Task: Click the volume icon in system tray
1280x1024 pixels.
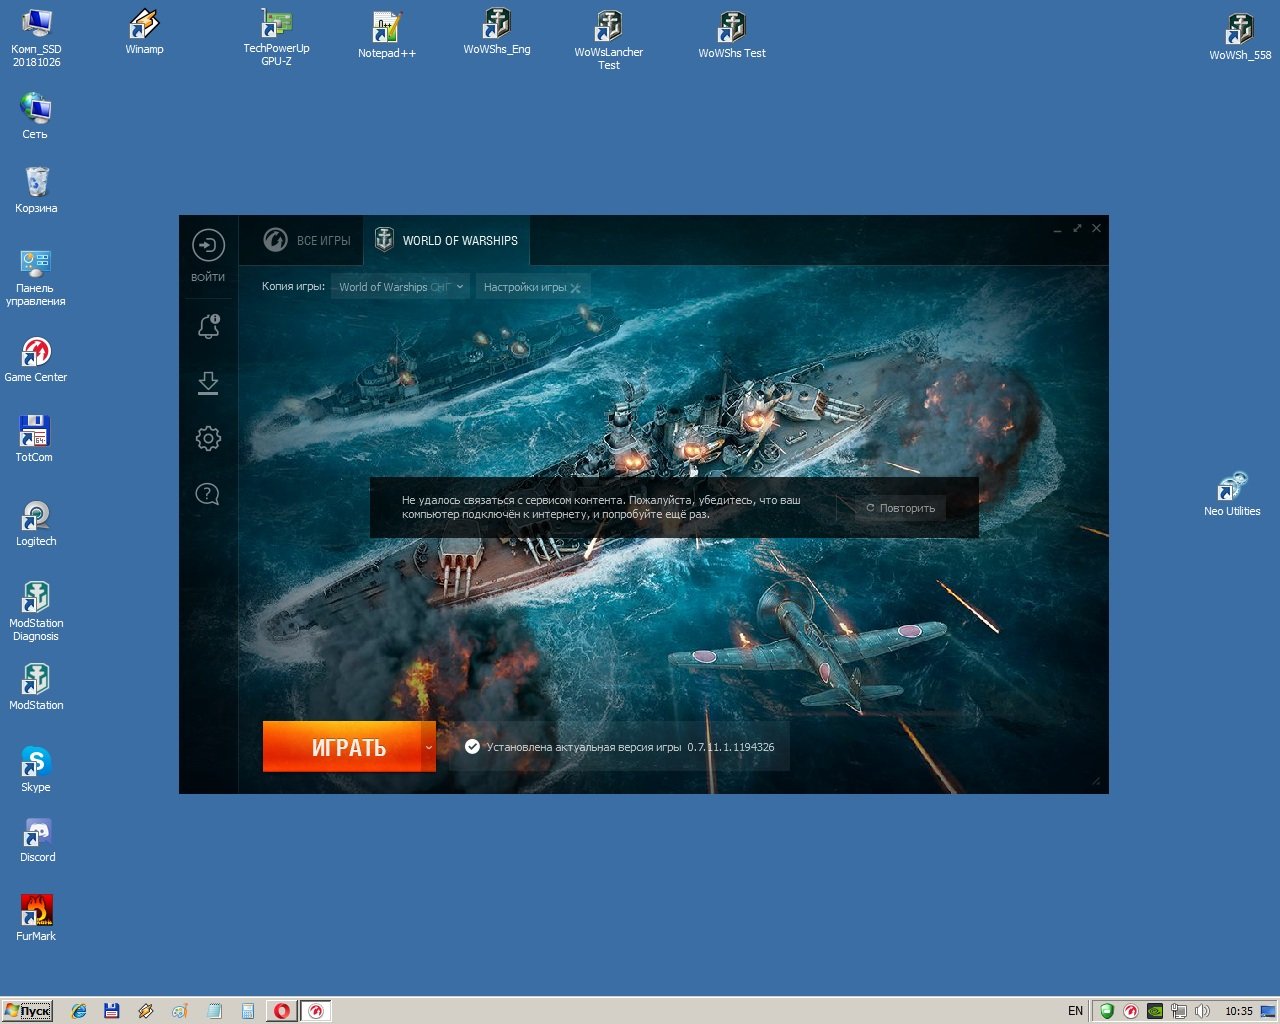Action: tap(1202, 1011)
